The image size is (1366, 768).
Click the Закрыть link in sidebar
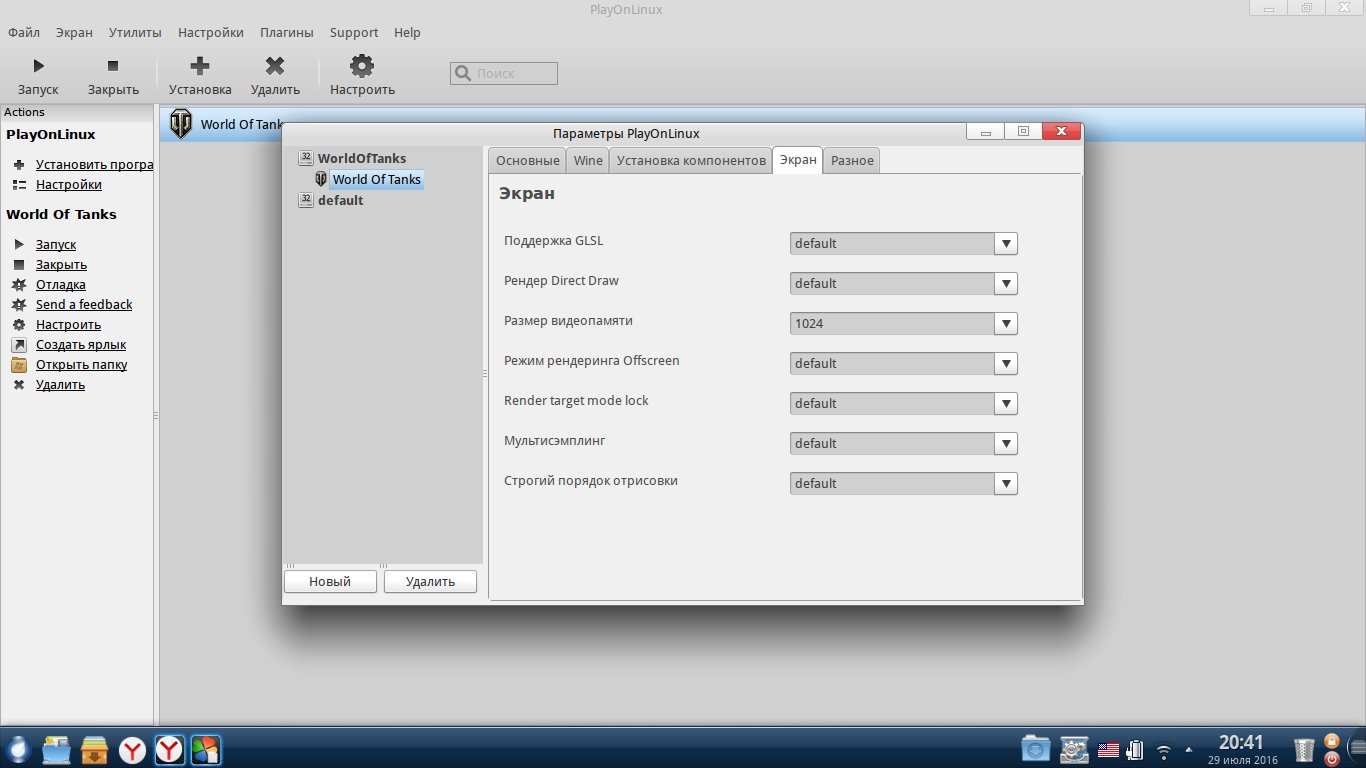(61, 265)
